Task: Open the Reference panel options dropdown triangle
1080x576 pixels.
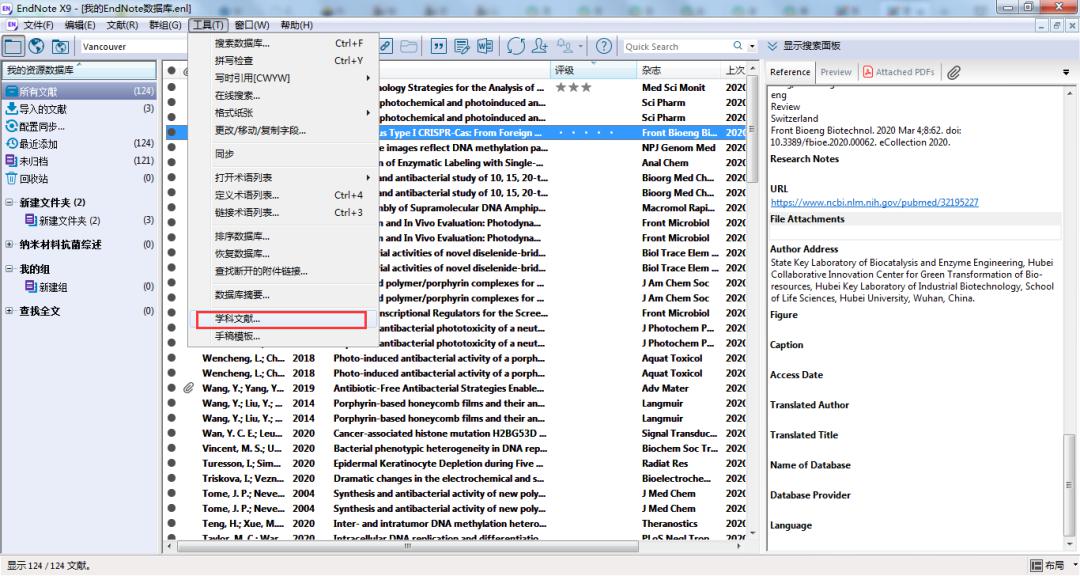Action: [x=1066, y=72]
